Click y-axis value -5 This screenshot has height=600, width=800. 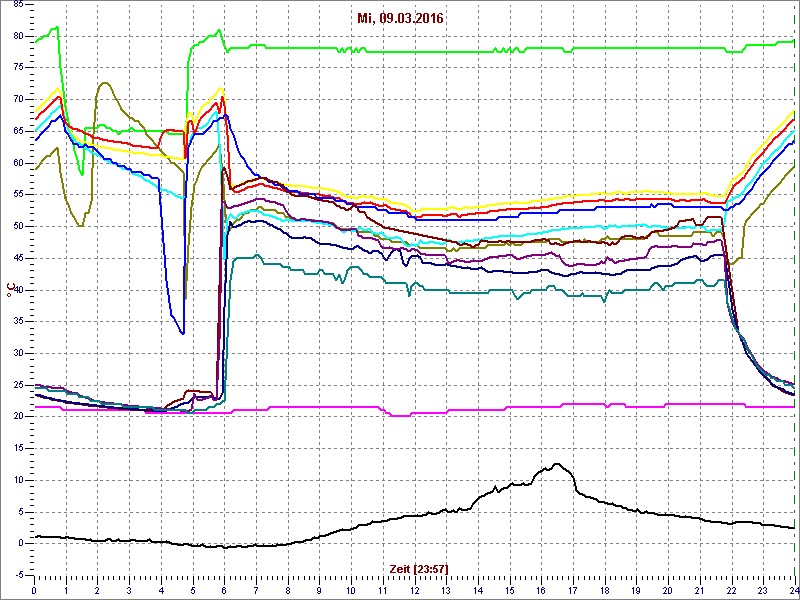[x=18, y=575]
